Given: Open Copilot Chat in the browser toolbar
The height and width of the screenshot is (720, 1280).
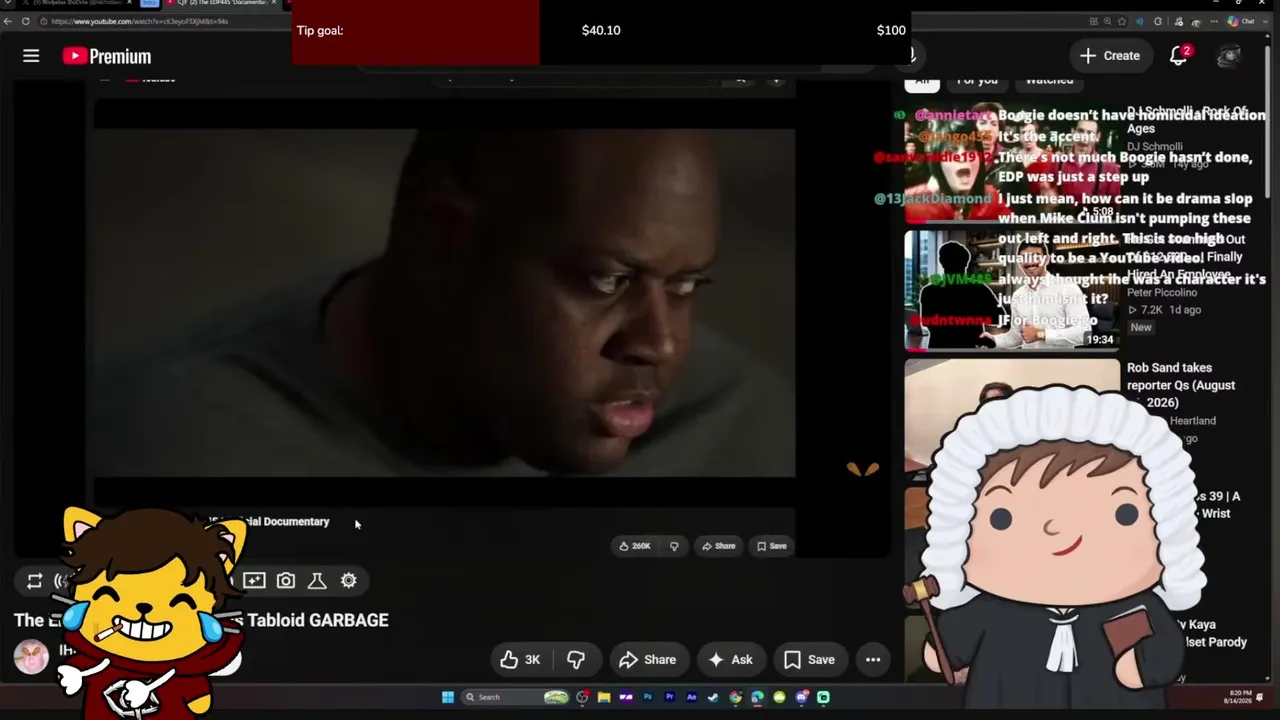Looking at the screenshot, I should (x=1240, y=21).
